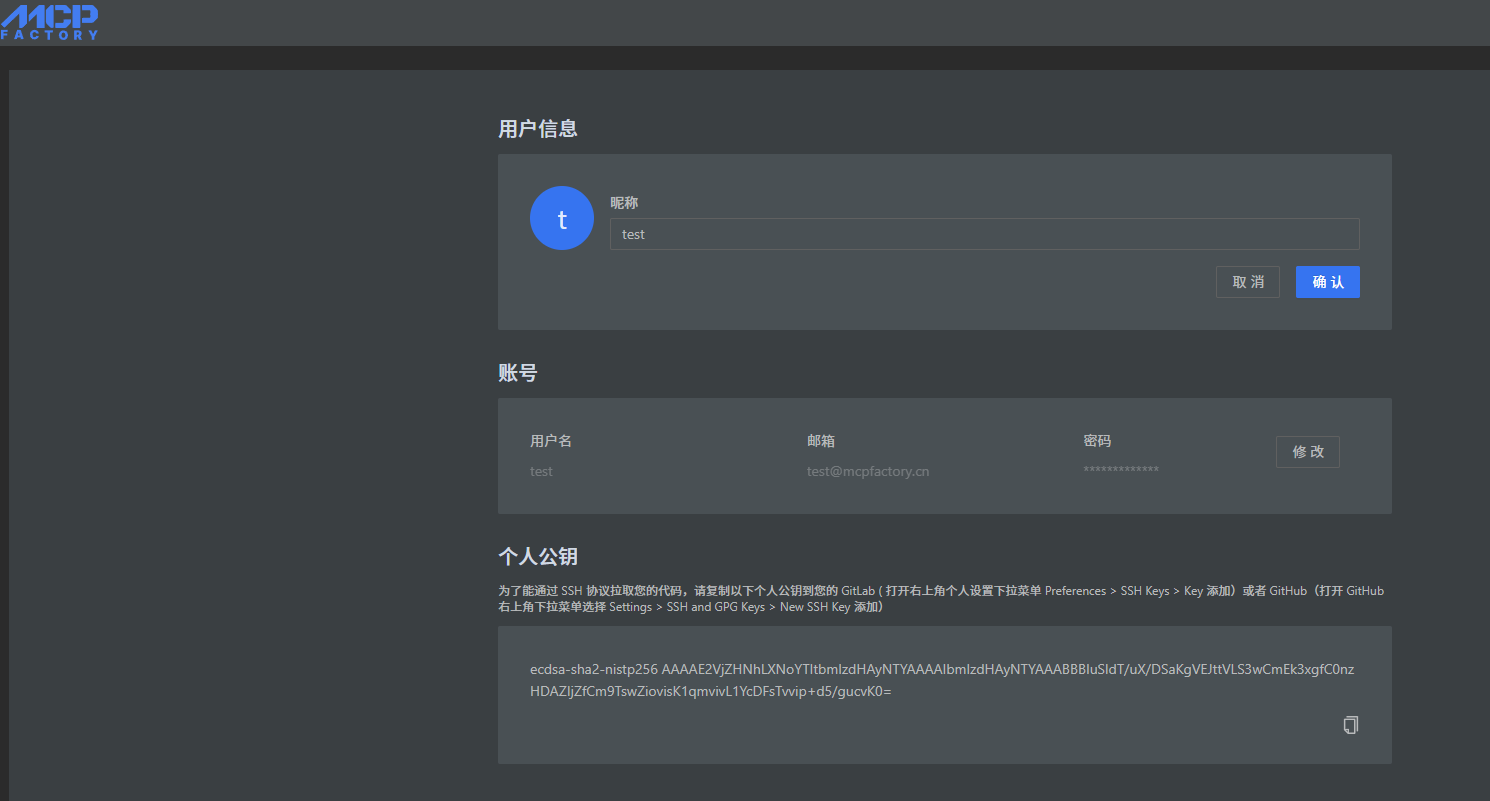Screen dimensions: 1490x801
Task: Click the ecdsa-sha2-nistp256 public key text
Action: (x=941, y=669)
